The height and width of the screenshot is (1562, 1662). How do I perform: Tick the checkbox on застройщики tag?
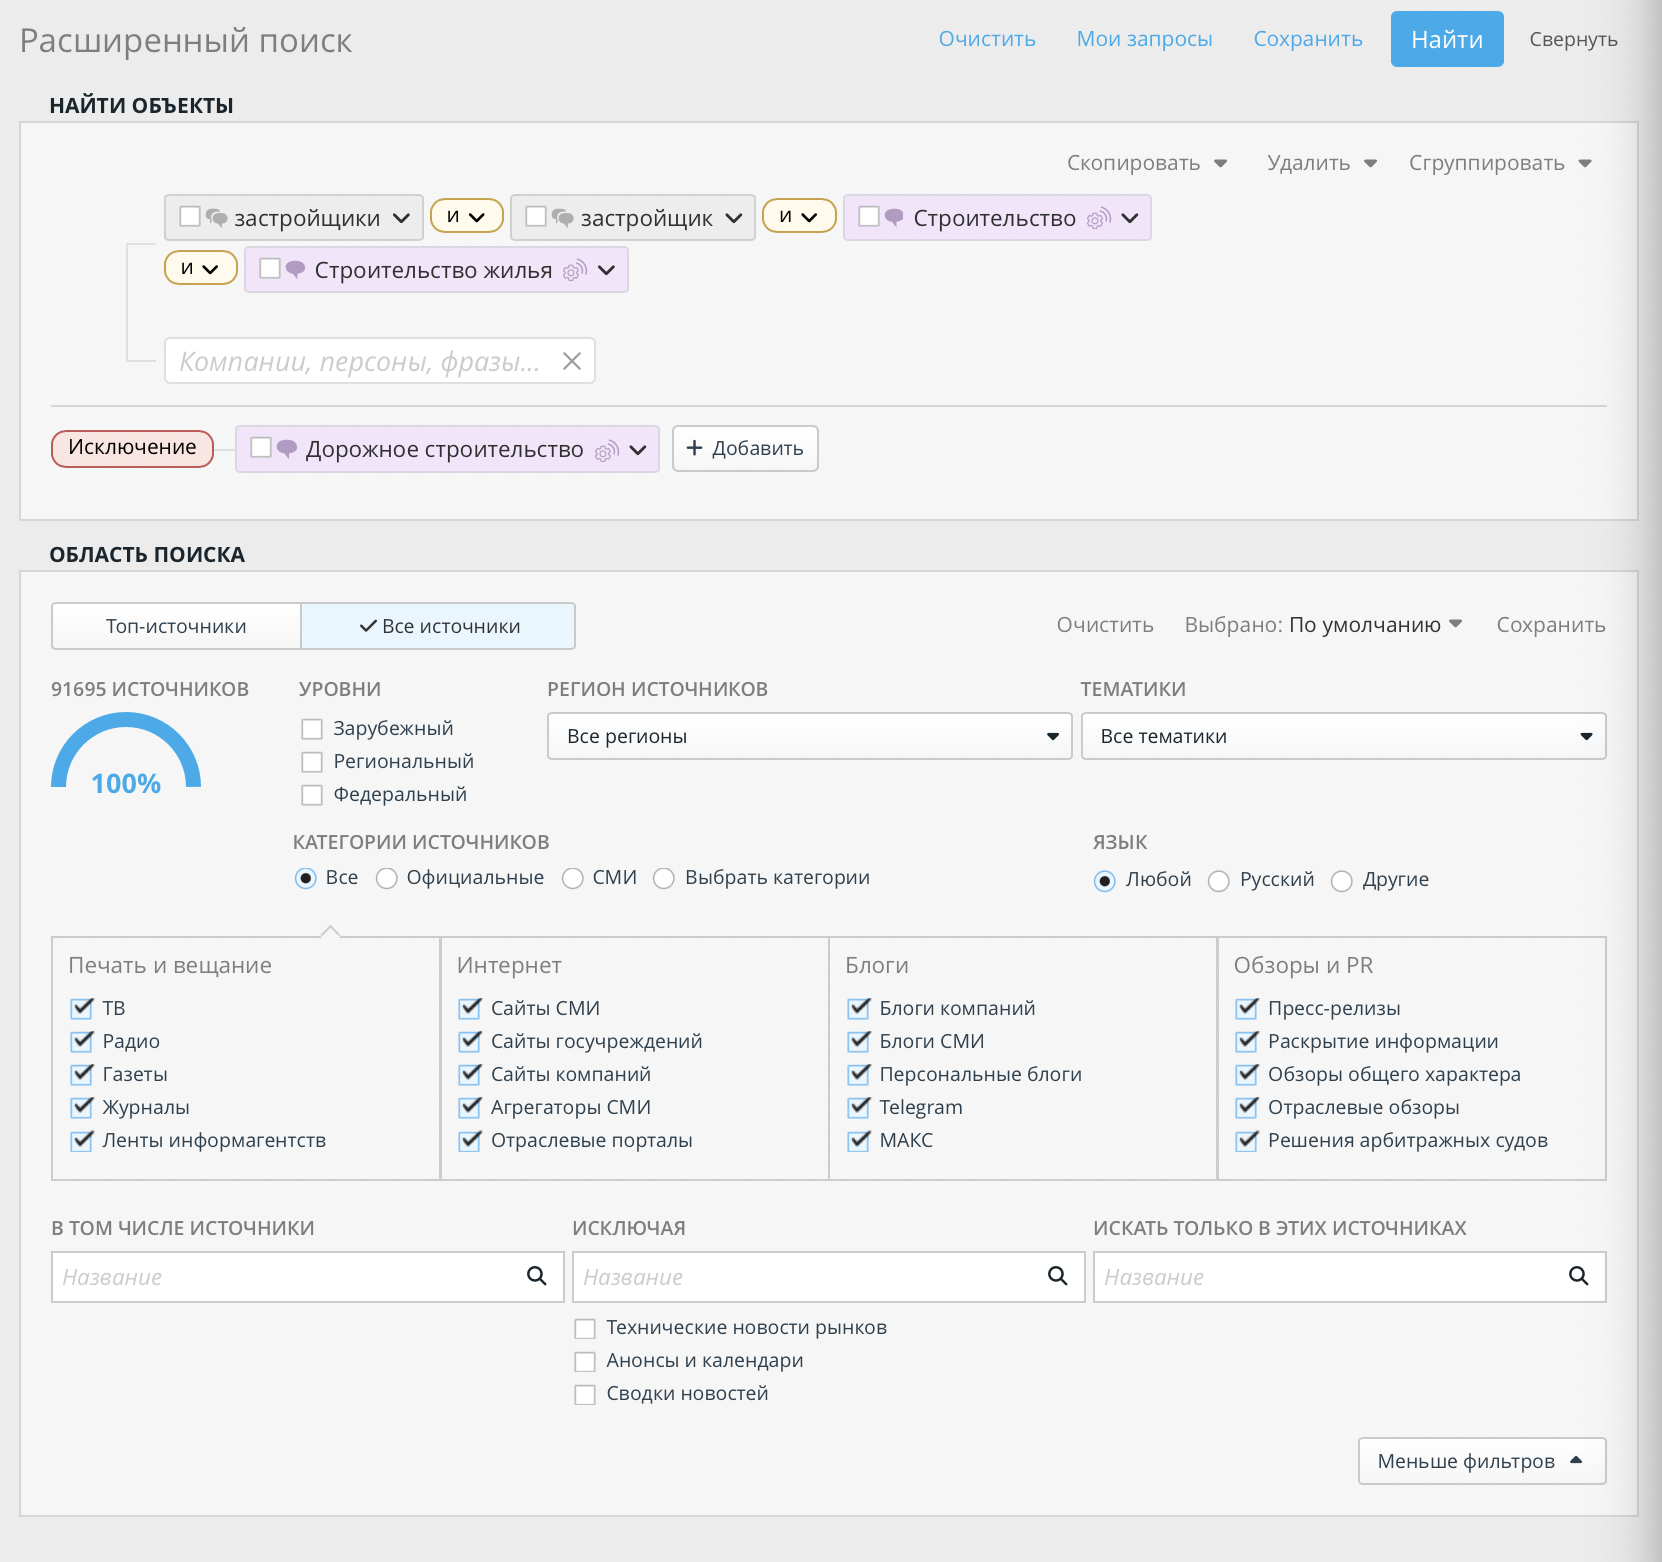[x=190, y=216]
